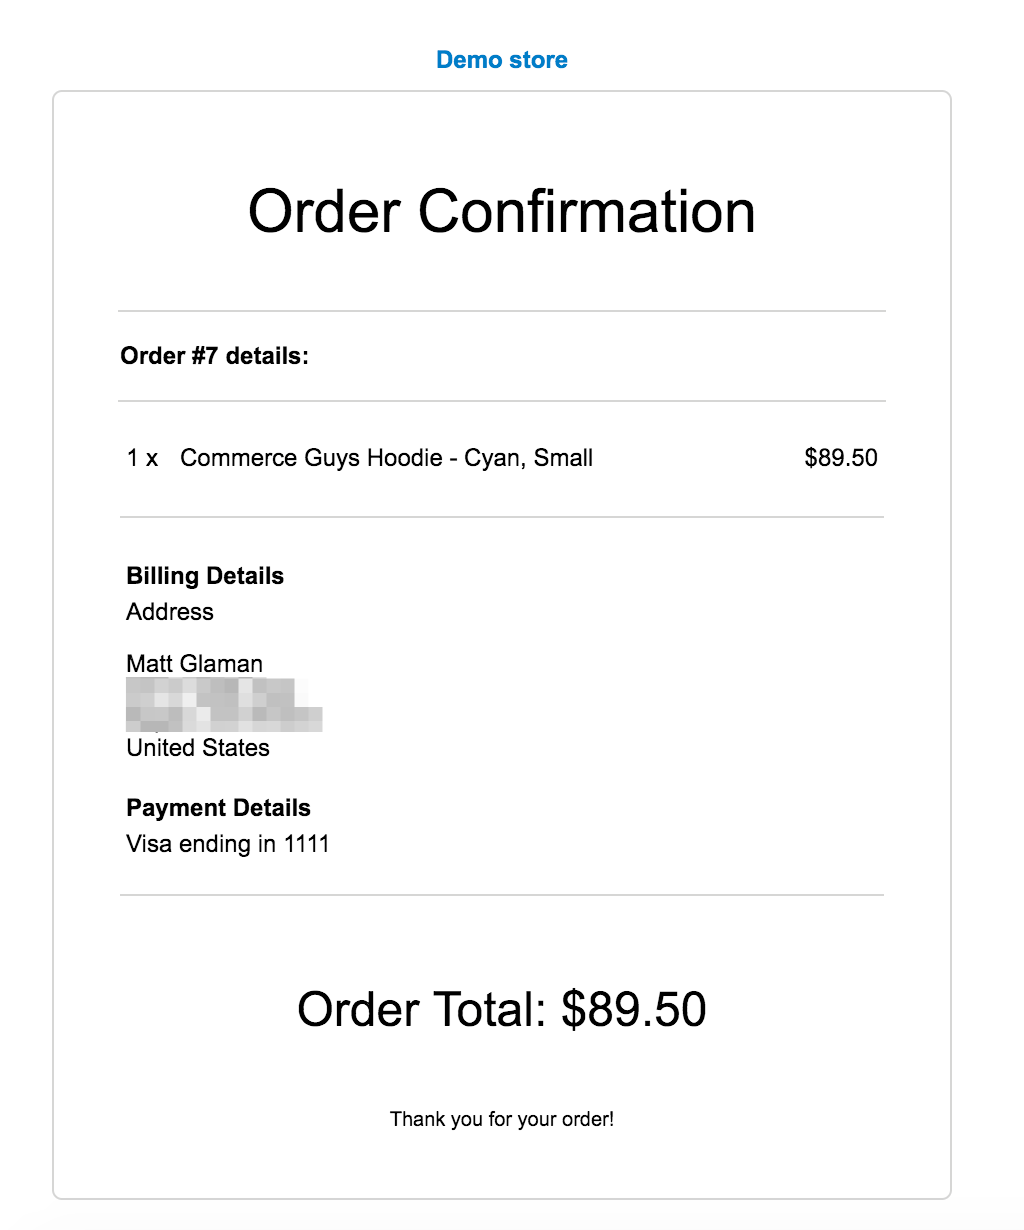Select the Order #7 details label
Viewport: 1024px width, 1230px height.
(x=215, y=356)
